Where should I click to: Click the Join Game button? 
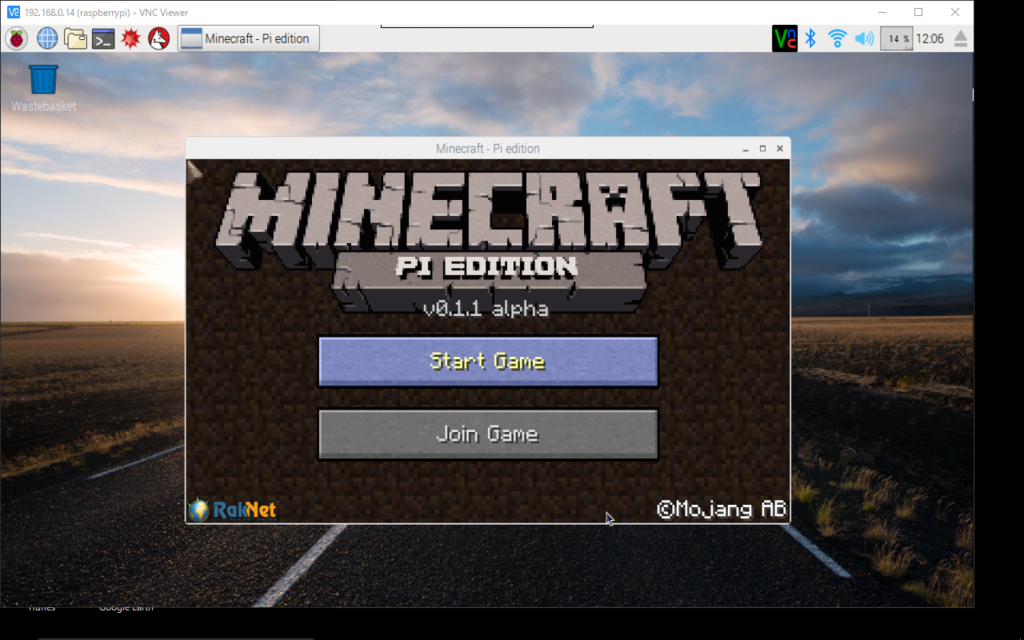(x=488, y=434)
